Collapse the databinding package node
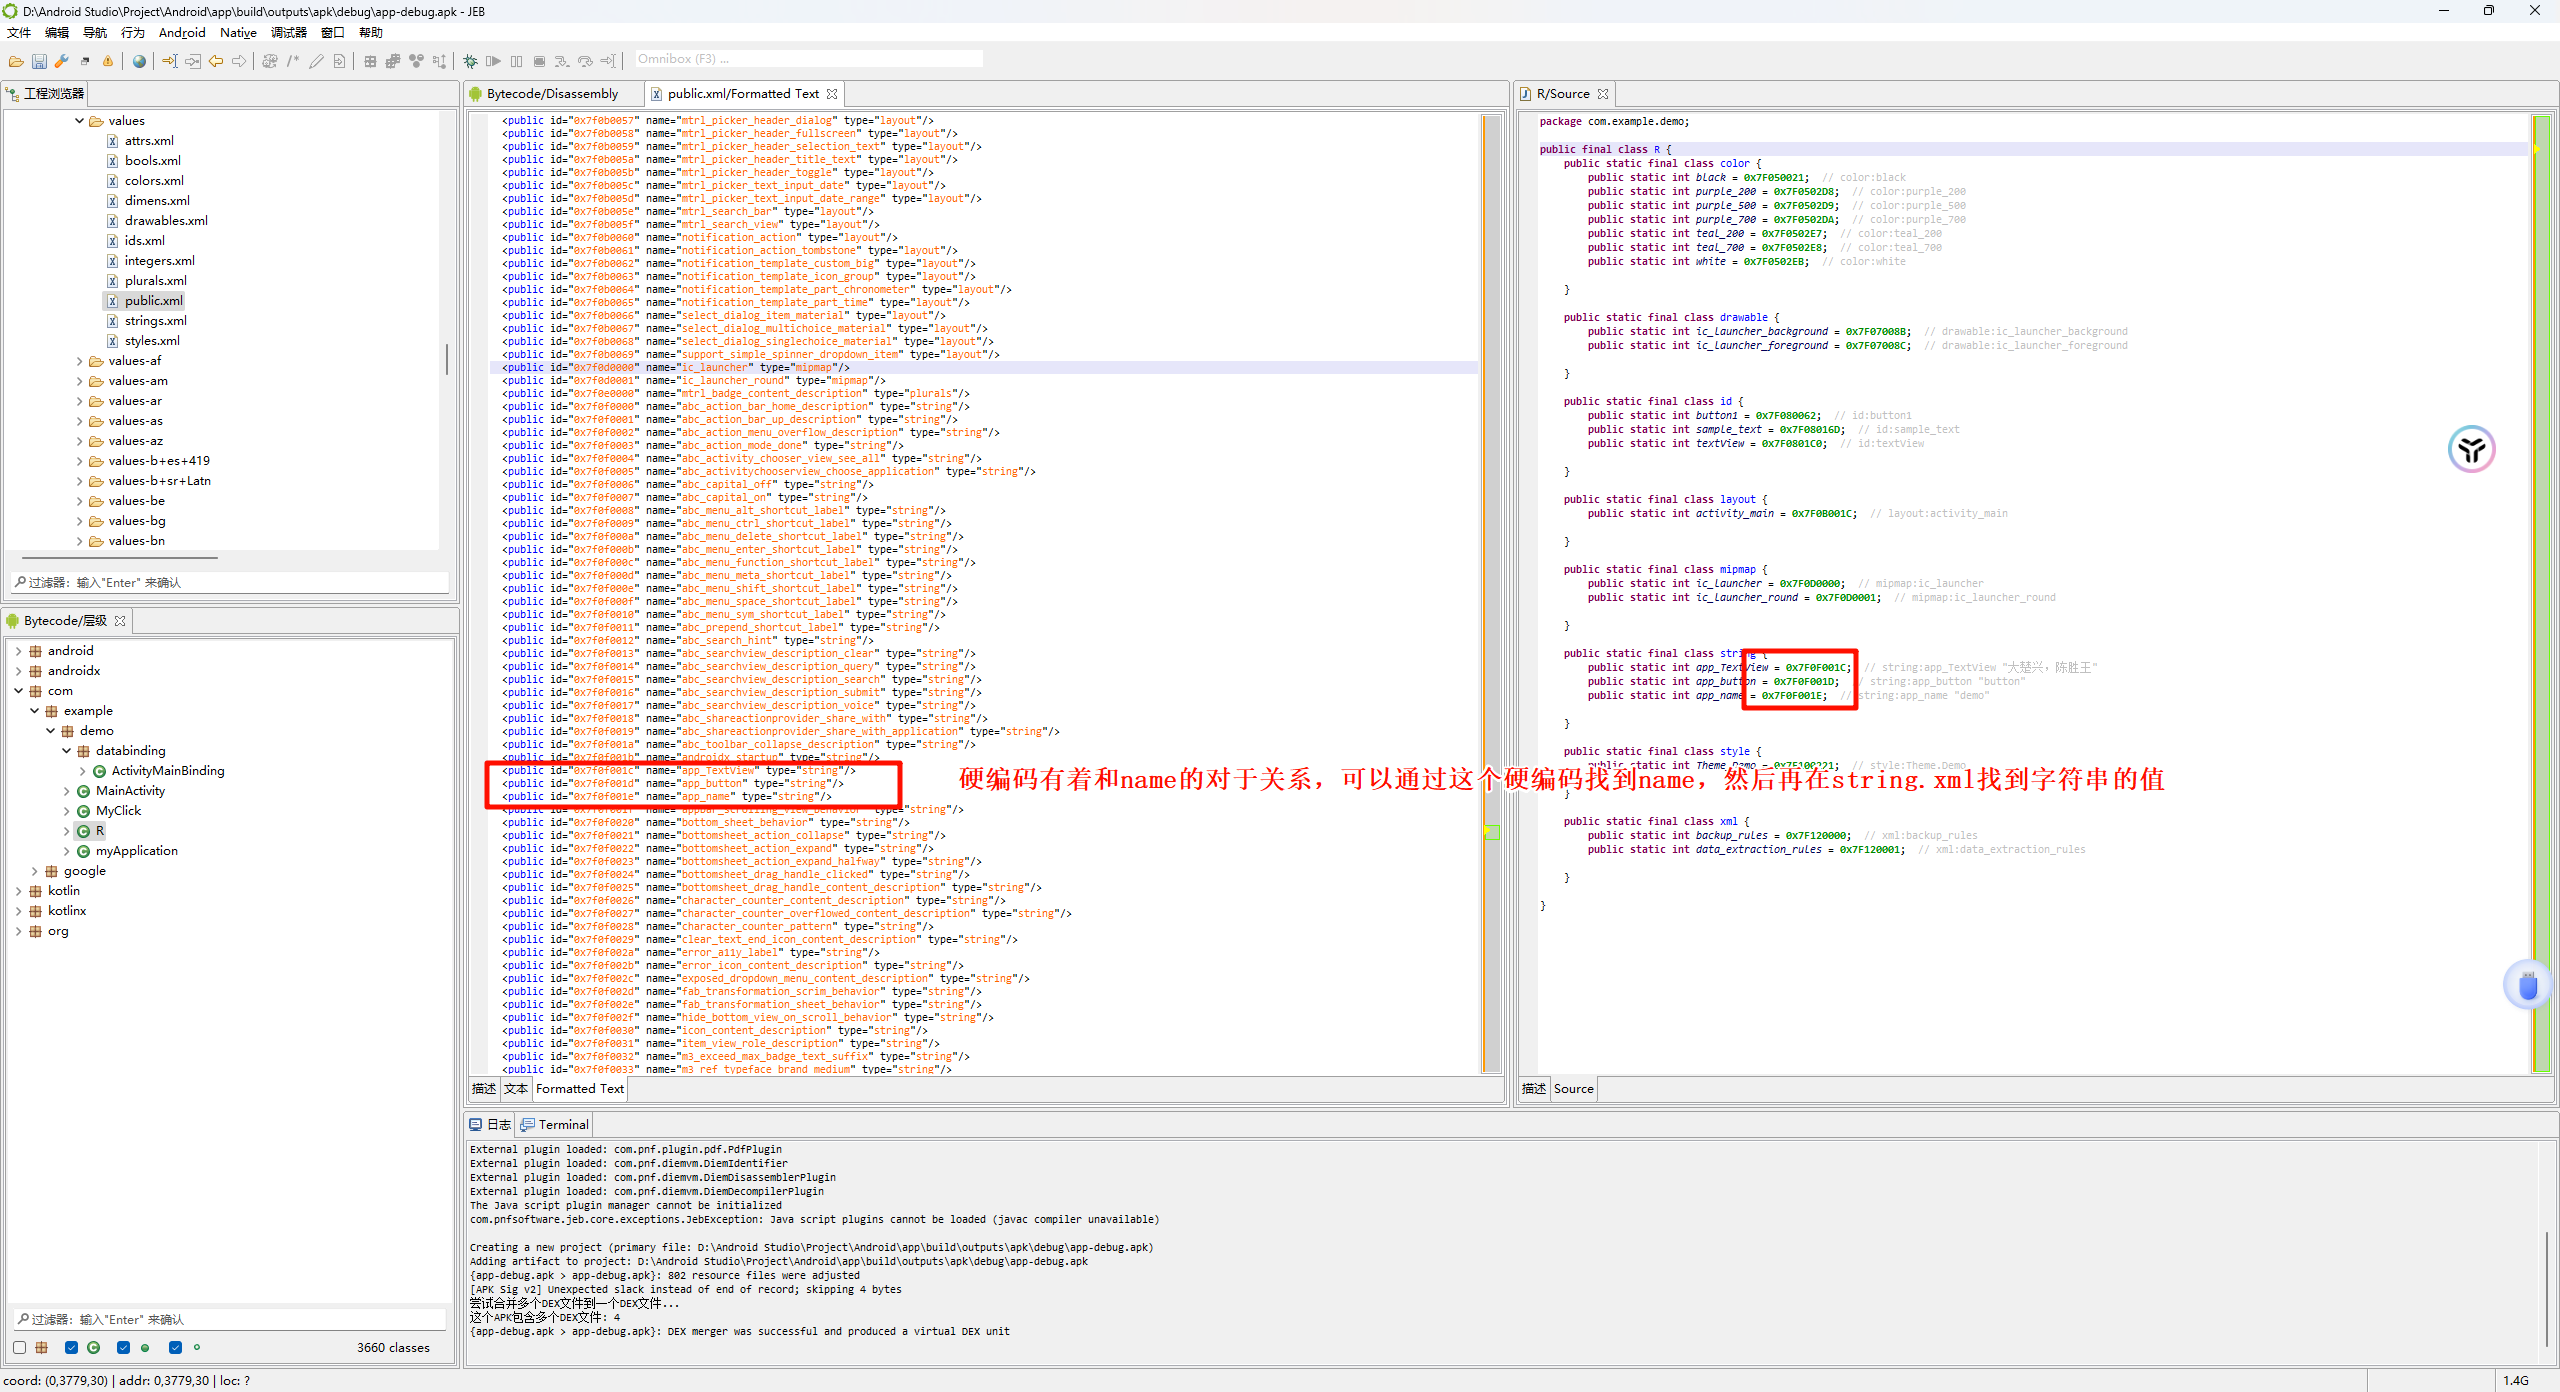This screenshot has height=1392, width=2560. point(67,751)
